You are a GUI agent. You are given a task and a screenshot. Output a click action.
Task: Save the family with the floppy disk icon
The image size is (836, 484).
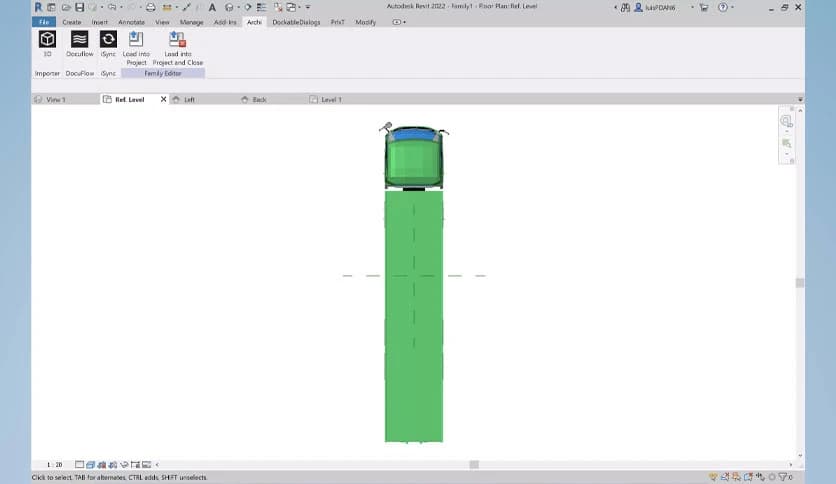tap(79, 7)
